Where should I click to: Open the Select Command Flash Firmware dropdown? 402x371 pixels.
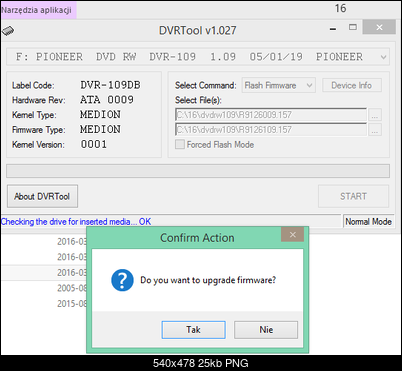point(279,85)
